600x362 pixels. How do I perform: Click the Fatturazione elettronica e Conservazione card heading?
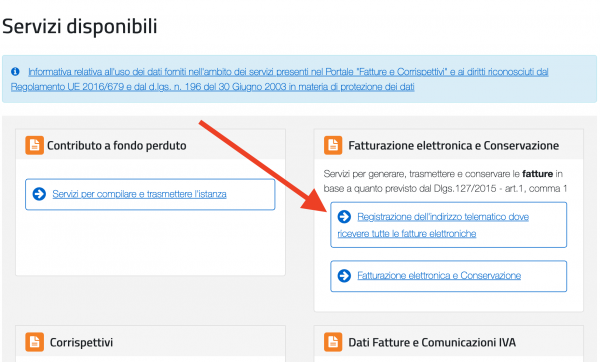click(453, 146)
